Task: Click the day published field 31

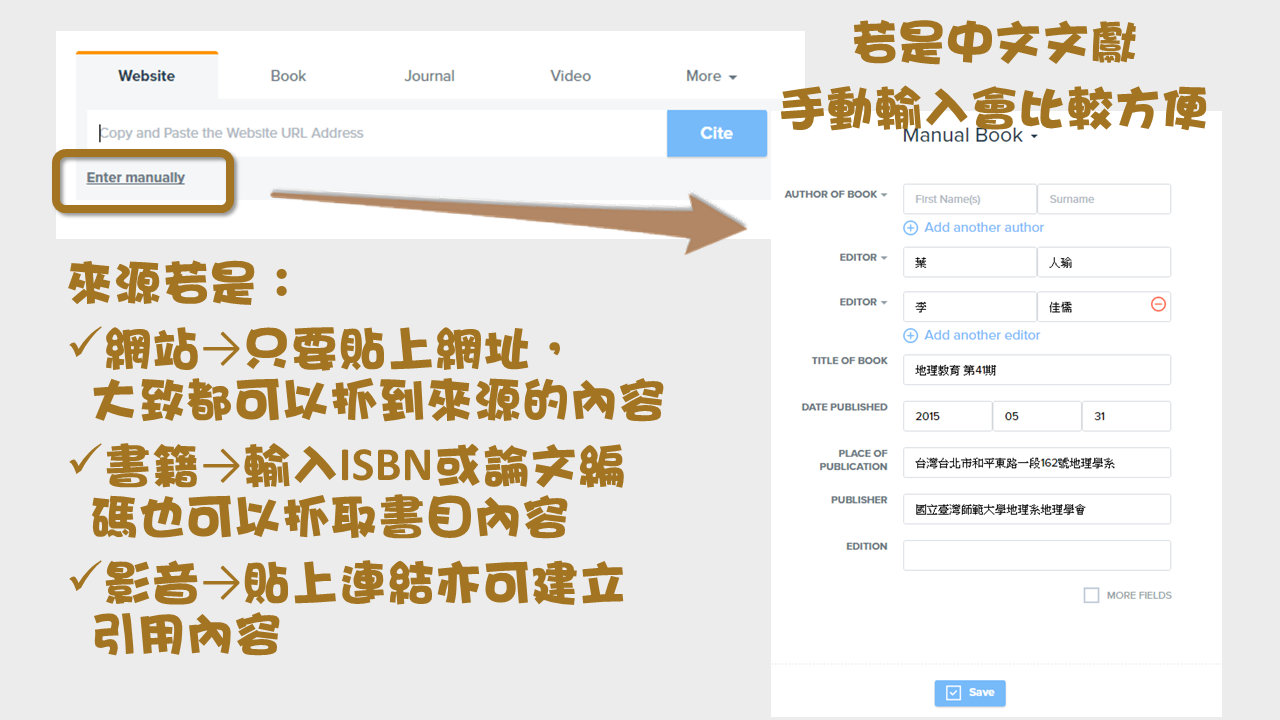Action: [1126, 416]
